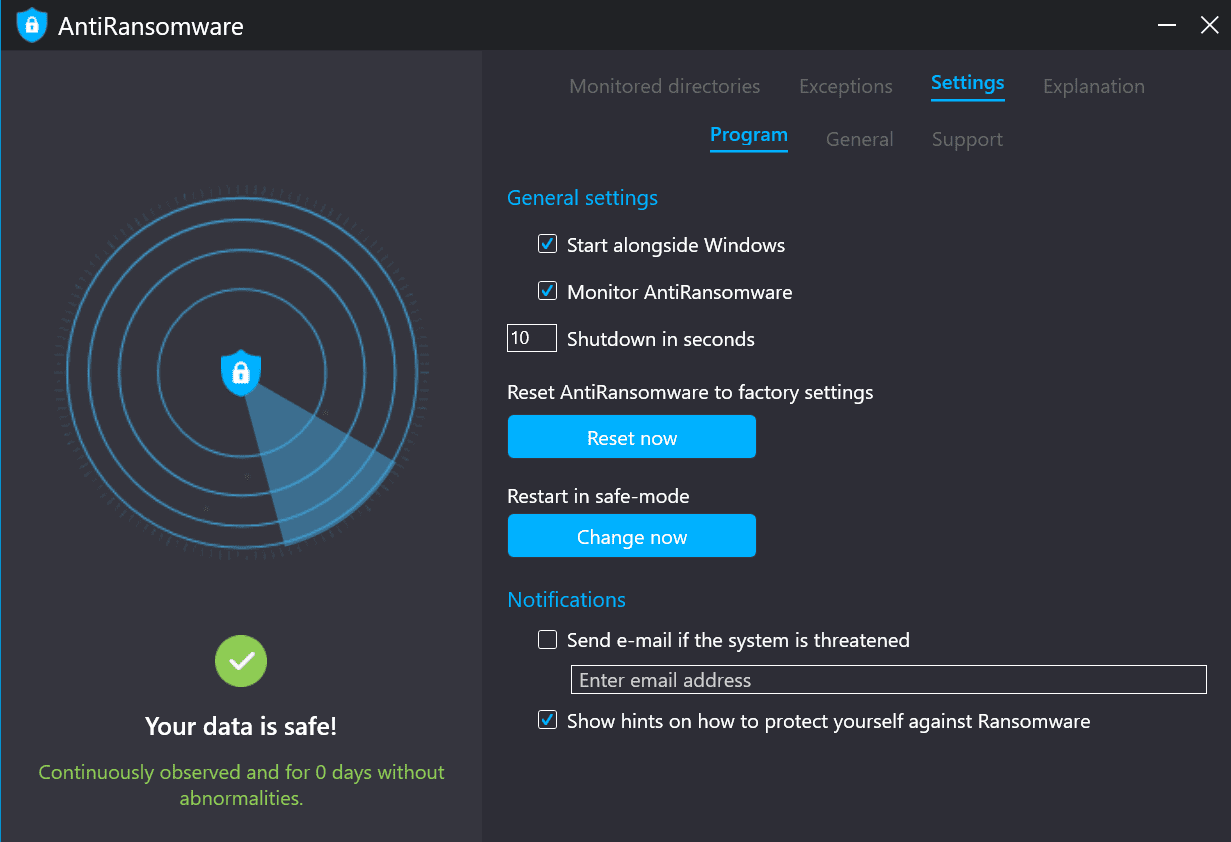
Task: Enable Send e-mail if system threatened
Action: [x=547, y=639]
